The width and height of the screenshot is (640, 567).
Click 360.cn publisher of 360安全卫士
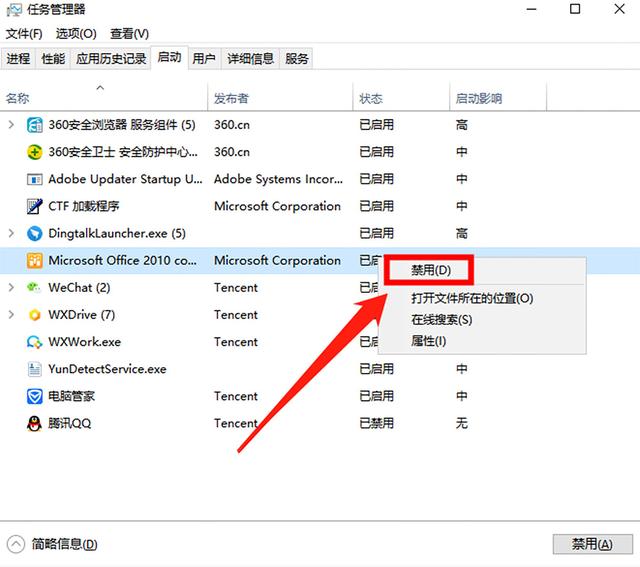point(232,152)
